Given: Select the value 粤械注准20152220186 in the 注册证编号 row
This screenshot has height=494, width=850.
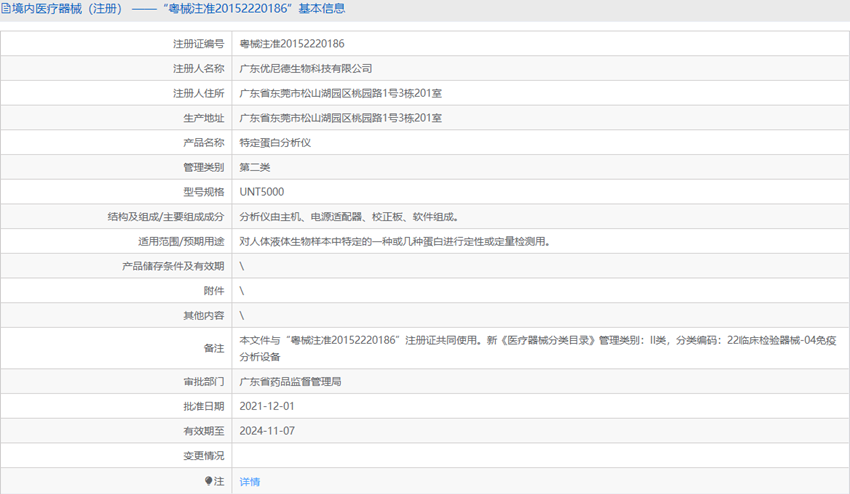Looking at the screenshot, I should point(292,44).
